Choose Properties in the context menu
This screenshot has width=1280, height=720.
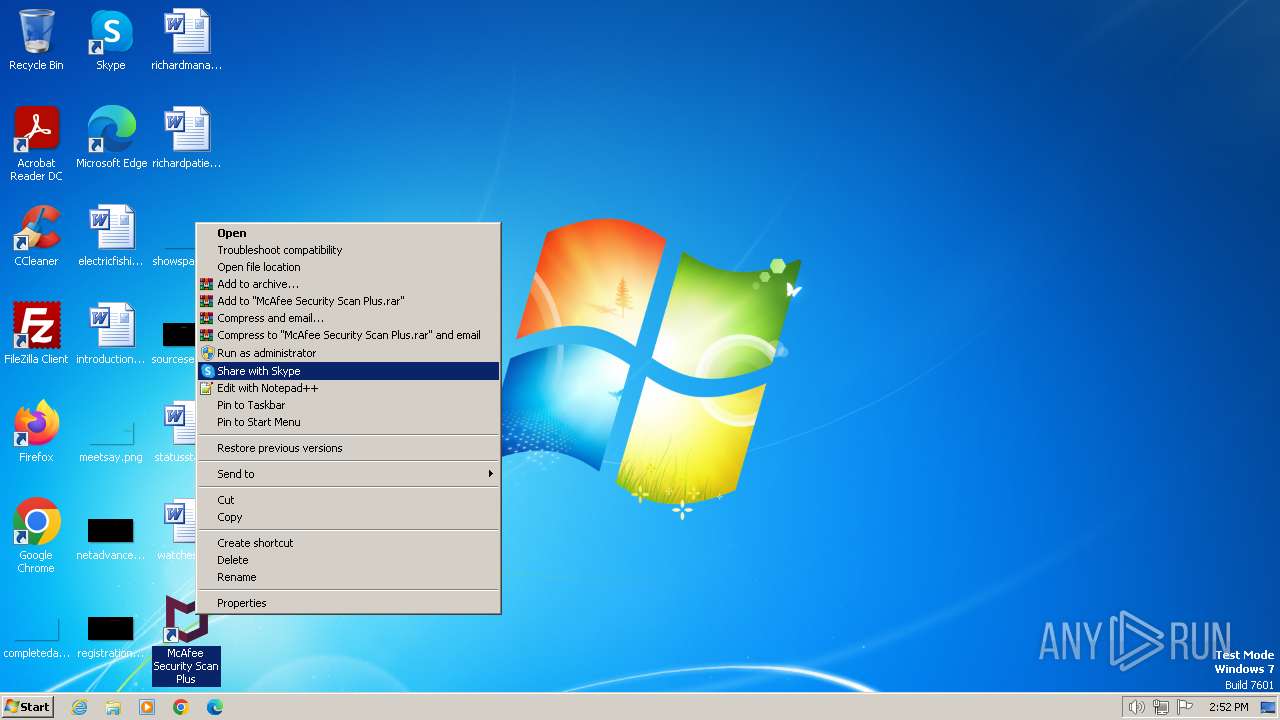[x=348, y=603]
